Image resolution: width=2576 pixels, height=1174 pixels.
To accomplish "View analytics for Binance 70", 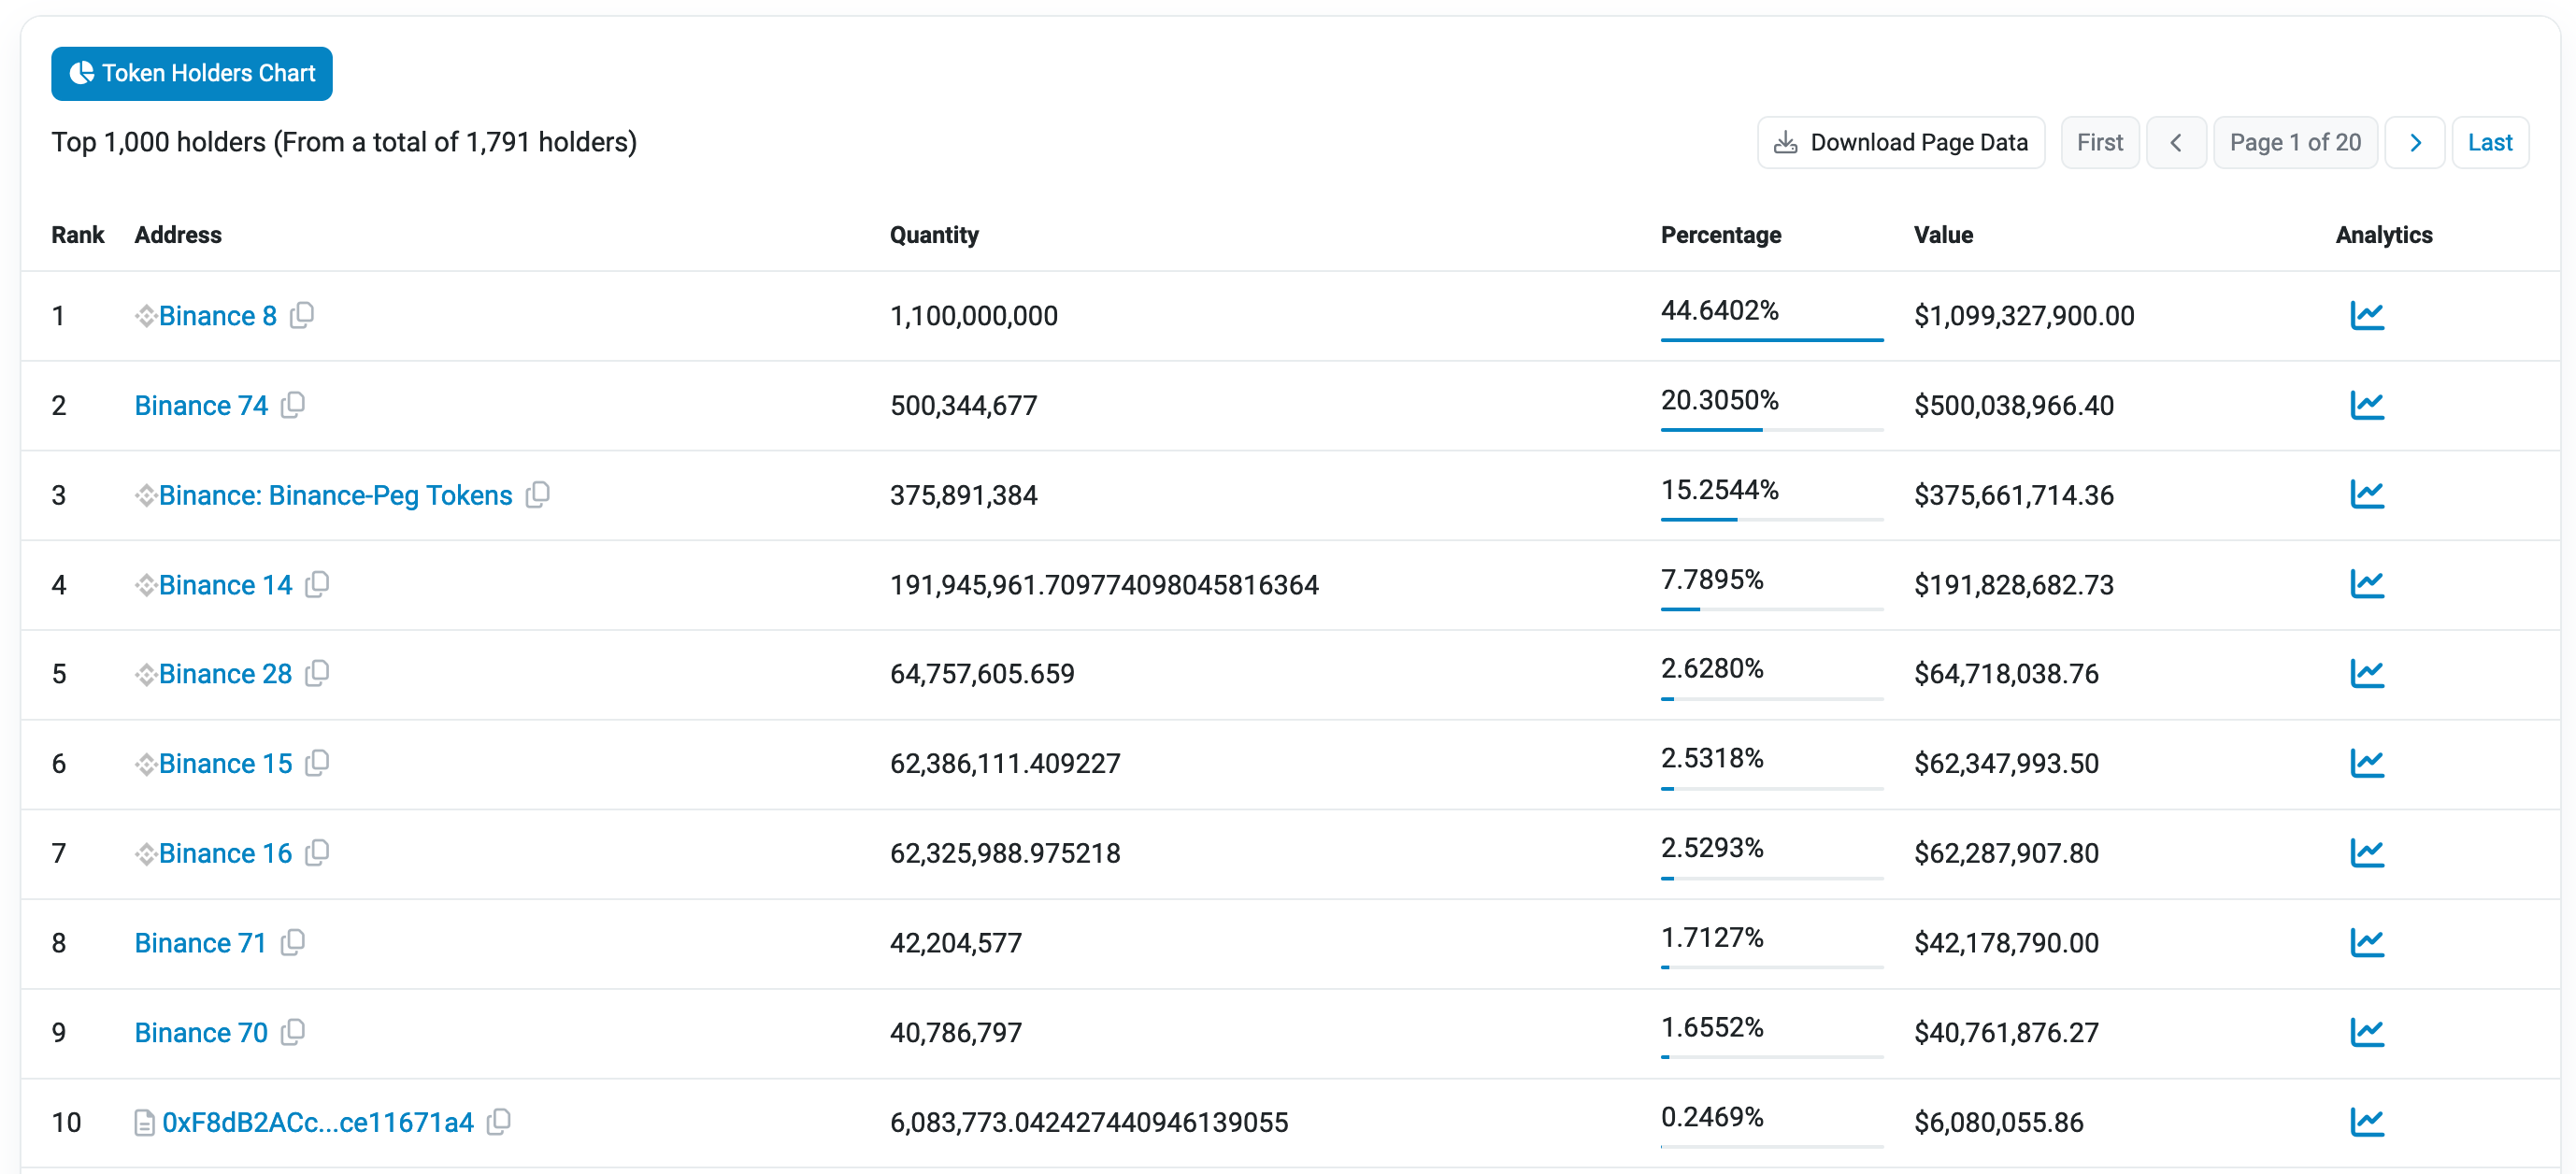I will (2366, 1032).
